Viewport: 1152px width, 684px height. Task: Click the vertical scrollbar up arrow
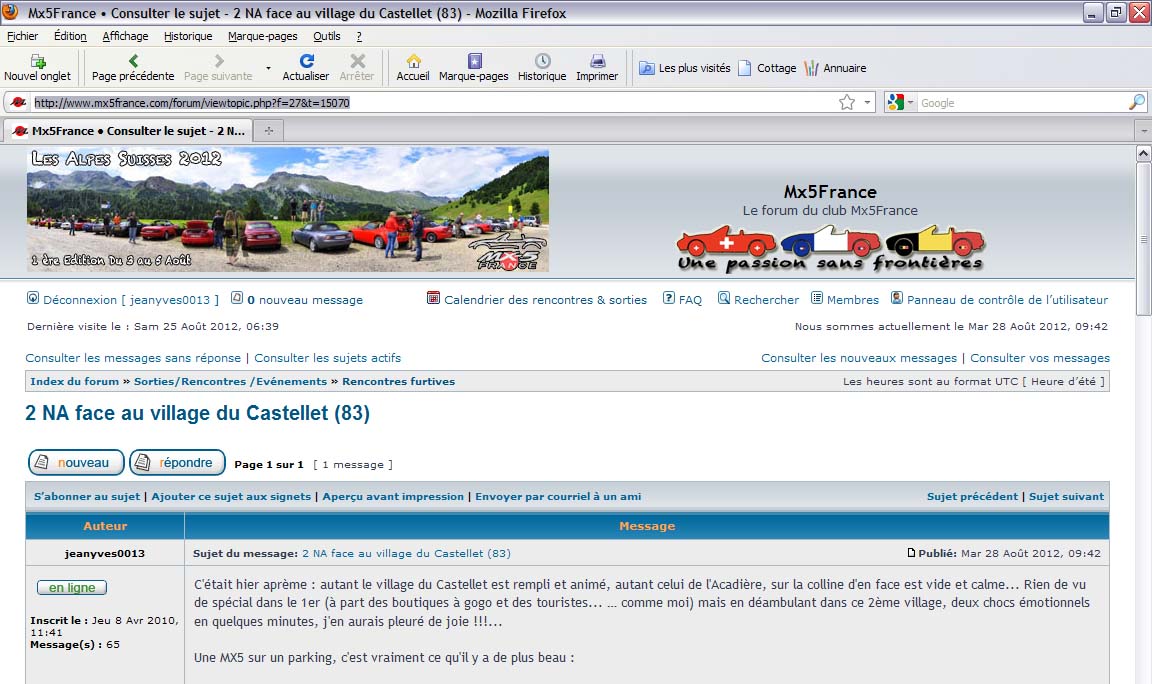(x=1143, y=153)
